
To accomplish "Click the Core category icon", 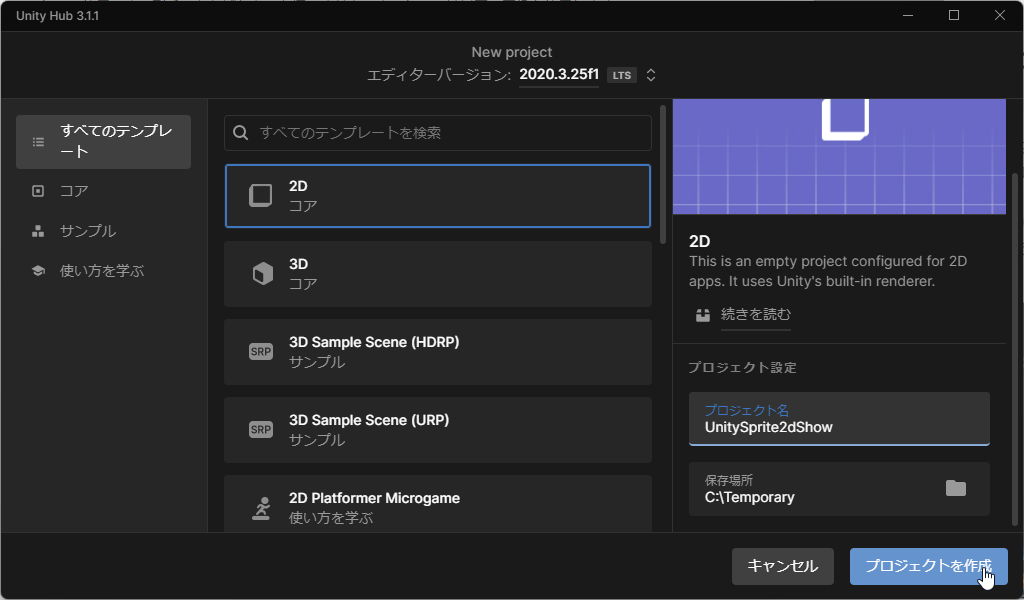I will 38,191.
